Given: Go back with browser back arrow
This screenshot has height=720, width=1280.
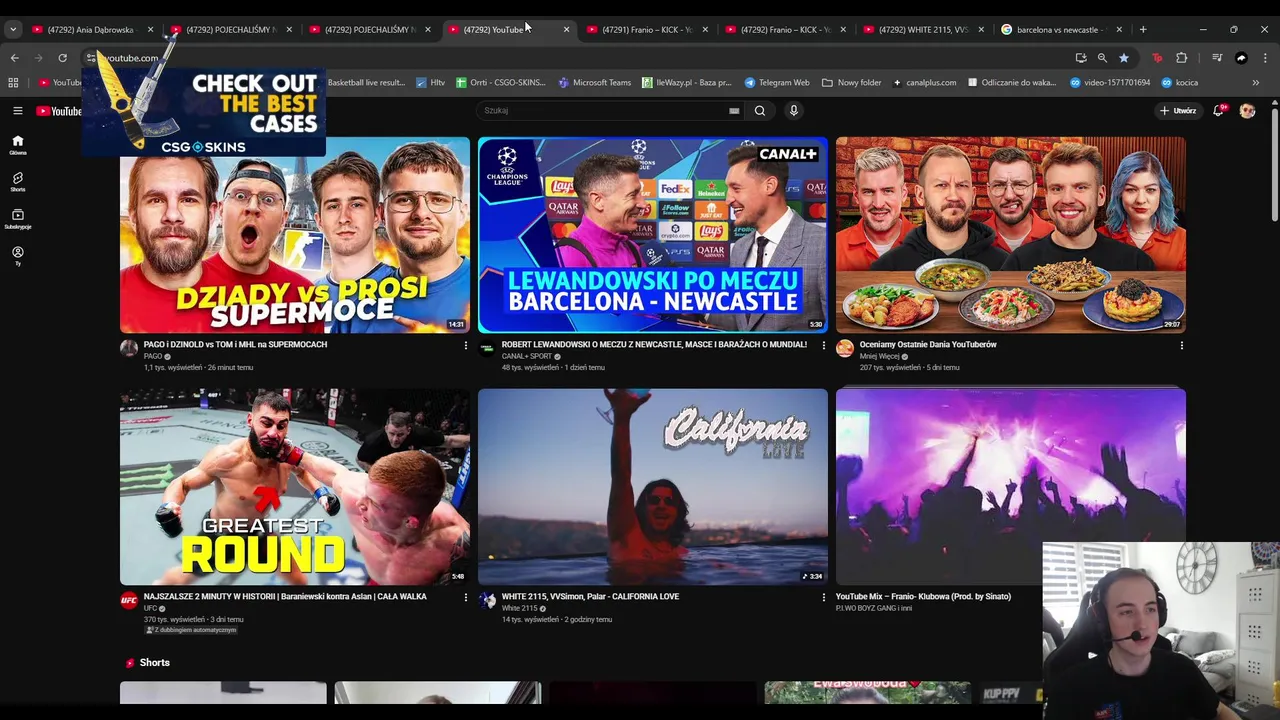Looking at the screenshot, I should (x=14, y=58).
